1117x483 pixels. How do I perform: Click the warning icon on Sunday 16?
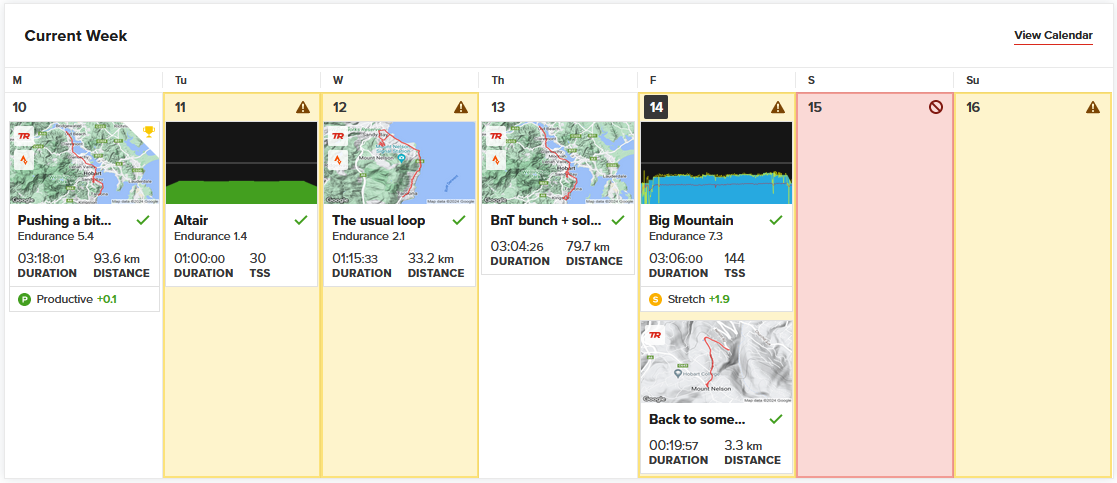tap(1093, 107)
